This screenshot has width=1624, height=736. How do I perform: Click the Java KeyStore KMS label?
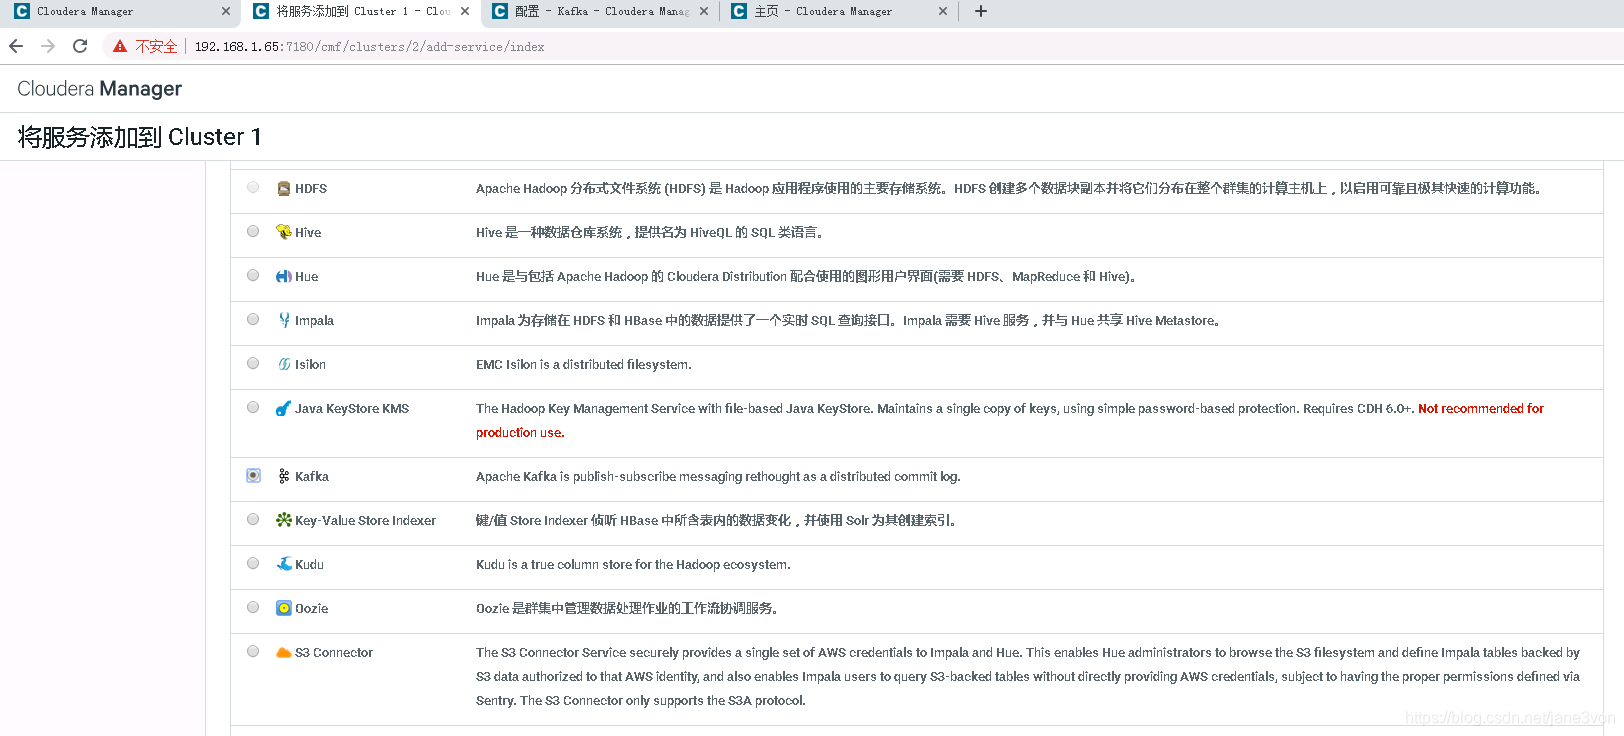[x=352, y=408]
